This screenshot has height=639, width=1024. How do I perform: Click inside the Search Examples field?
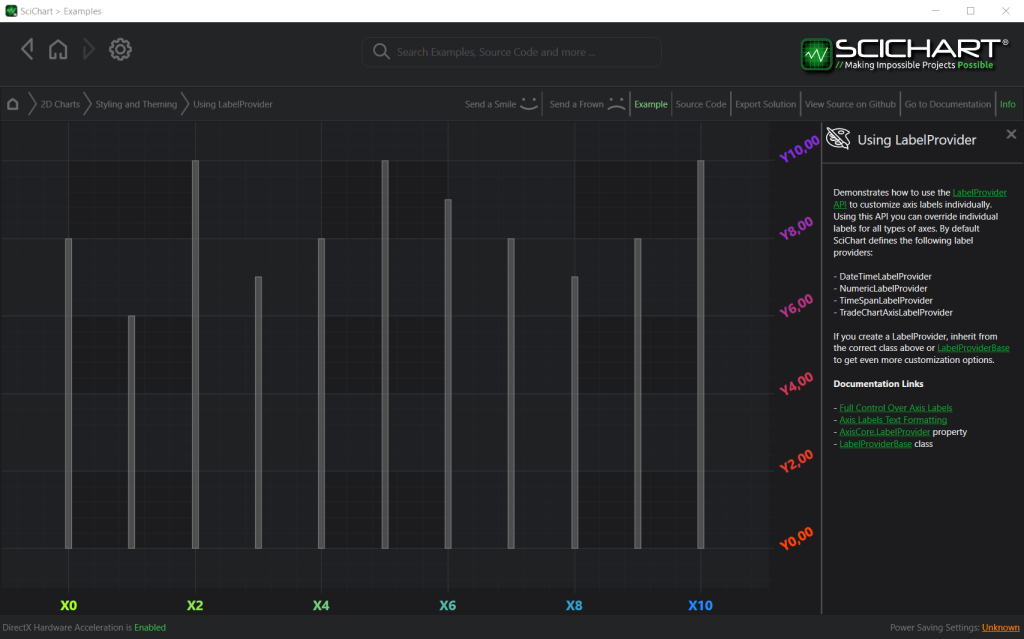tap(510, 51)
